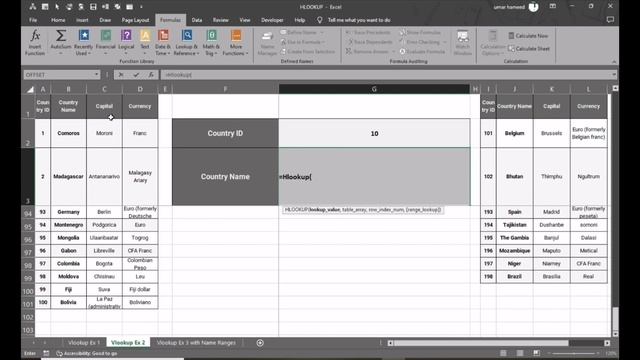The height and width of the screenshot is (360, 640).
Task: Open the Insert tab
Action: coord(82,20)
